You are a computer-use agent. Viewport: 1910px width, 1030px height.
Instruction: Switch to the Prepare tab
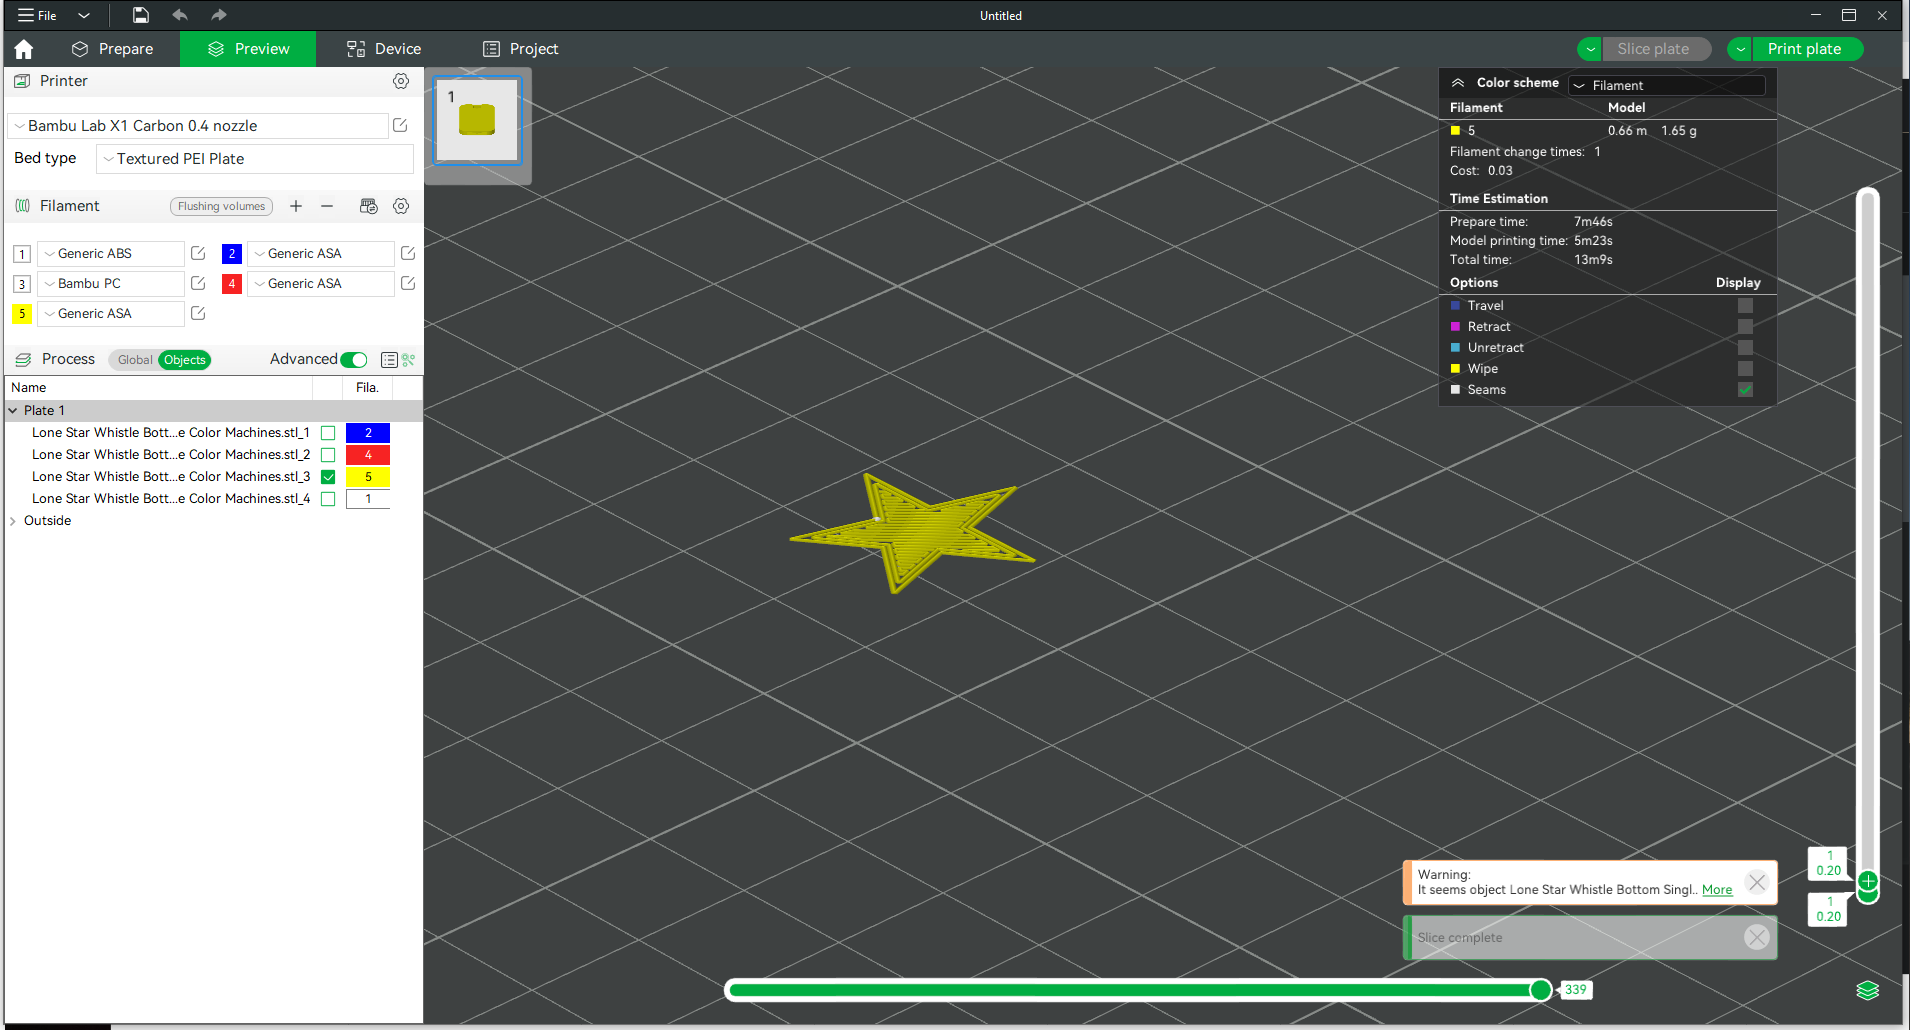point(113,49)
